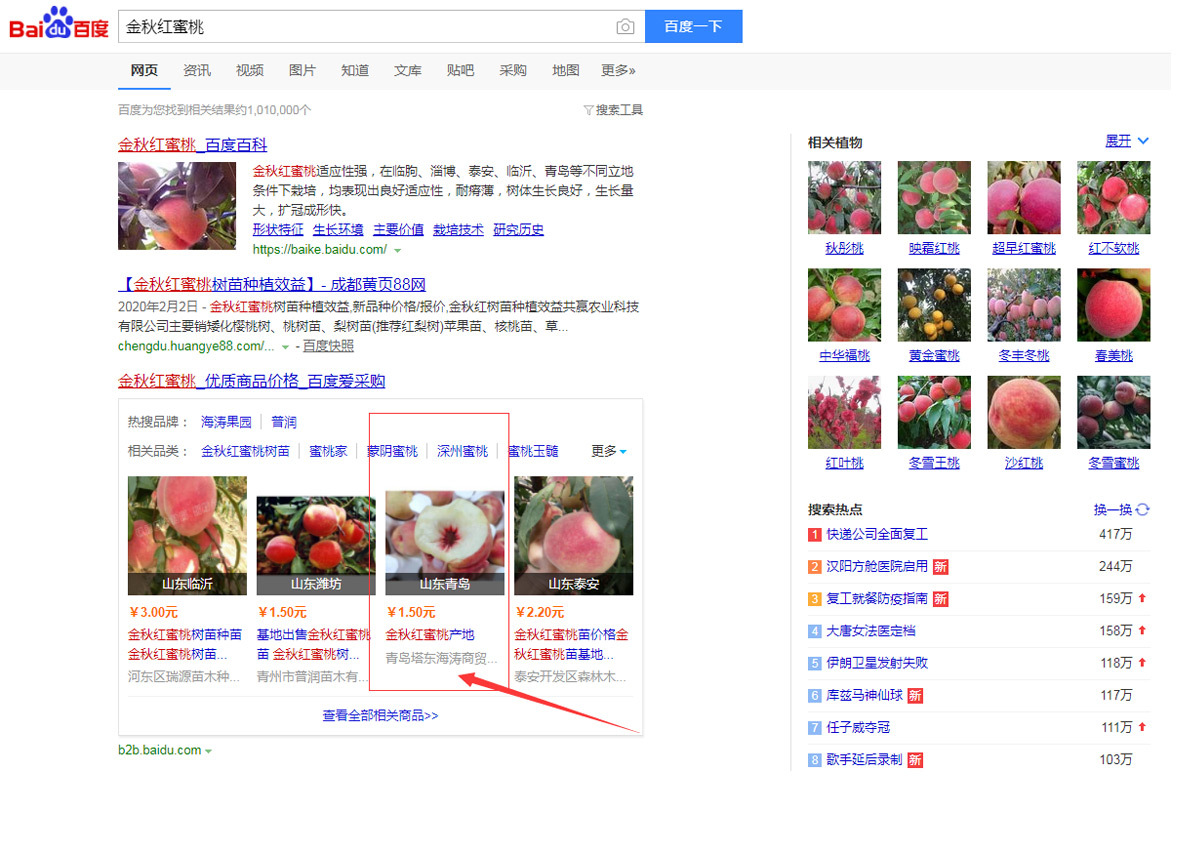Open the 山东泰安 product image
1200x844 pixels.
(x=574, y=535)
